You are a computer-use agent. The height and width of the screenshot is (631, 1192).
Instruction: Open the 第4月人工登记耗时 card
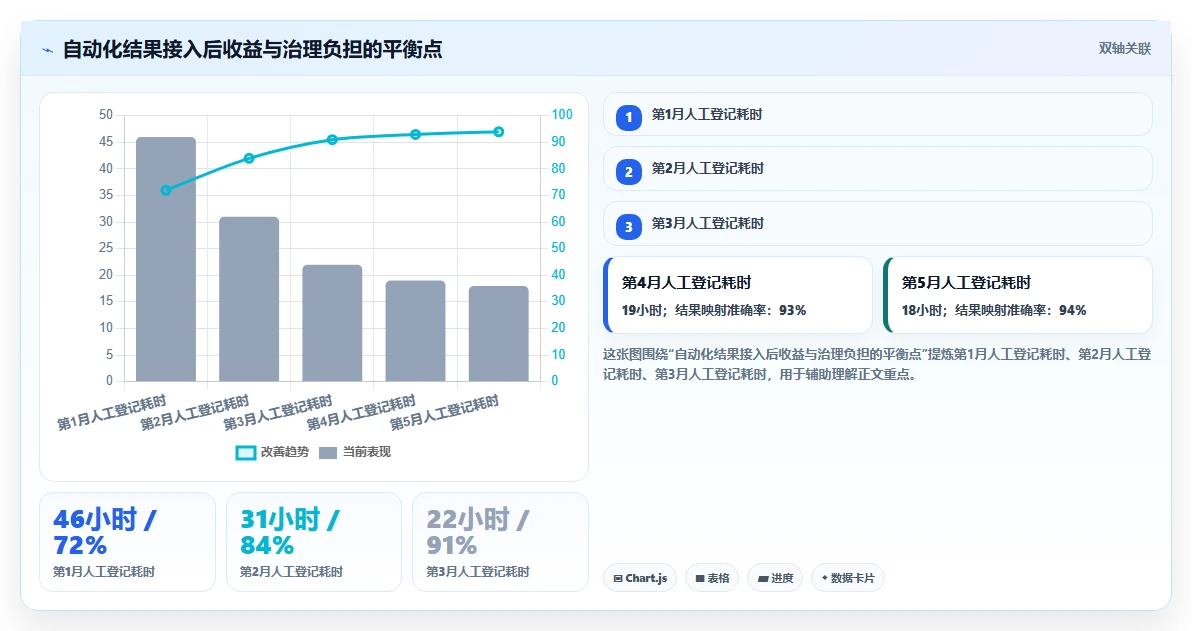click(737, 295)
